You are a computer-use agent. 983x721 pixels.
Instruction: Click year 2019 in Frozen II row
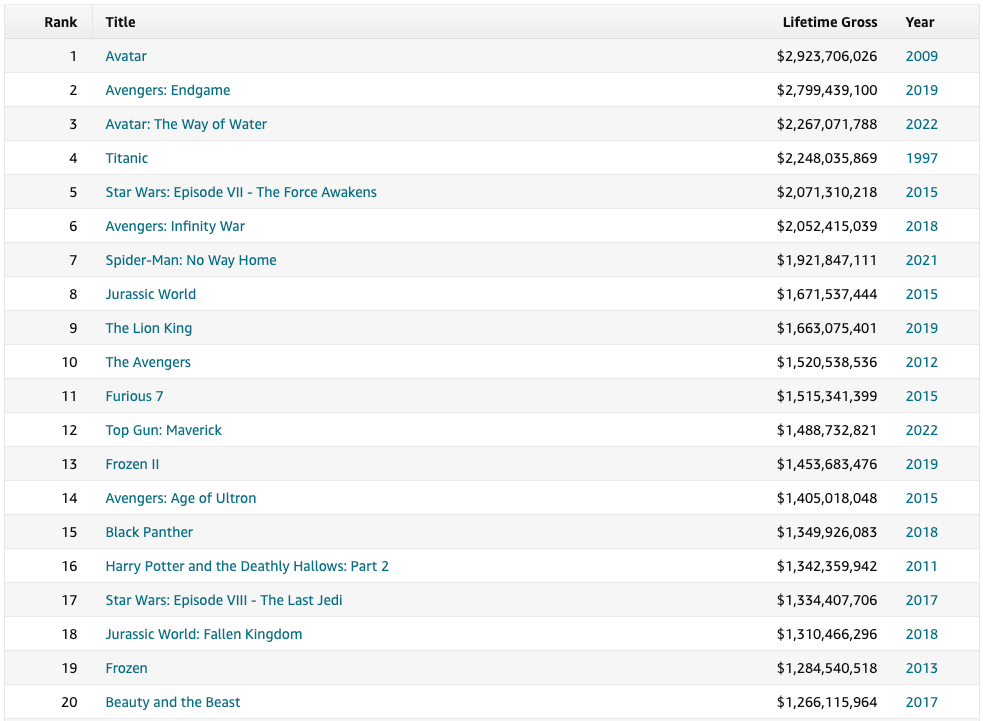tap(922, 465)
